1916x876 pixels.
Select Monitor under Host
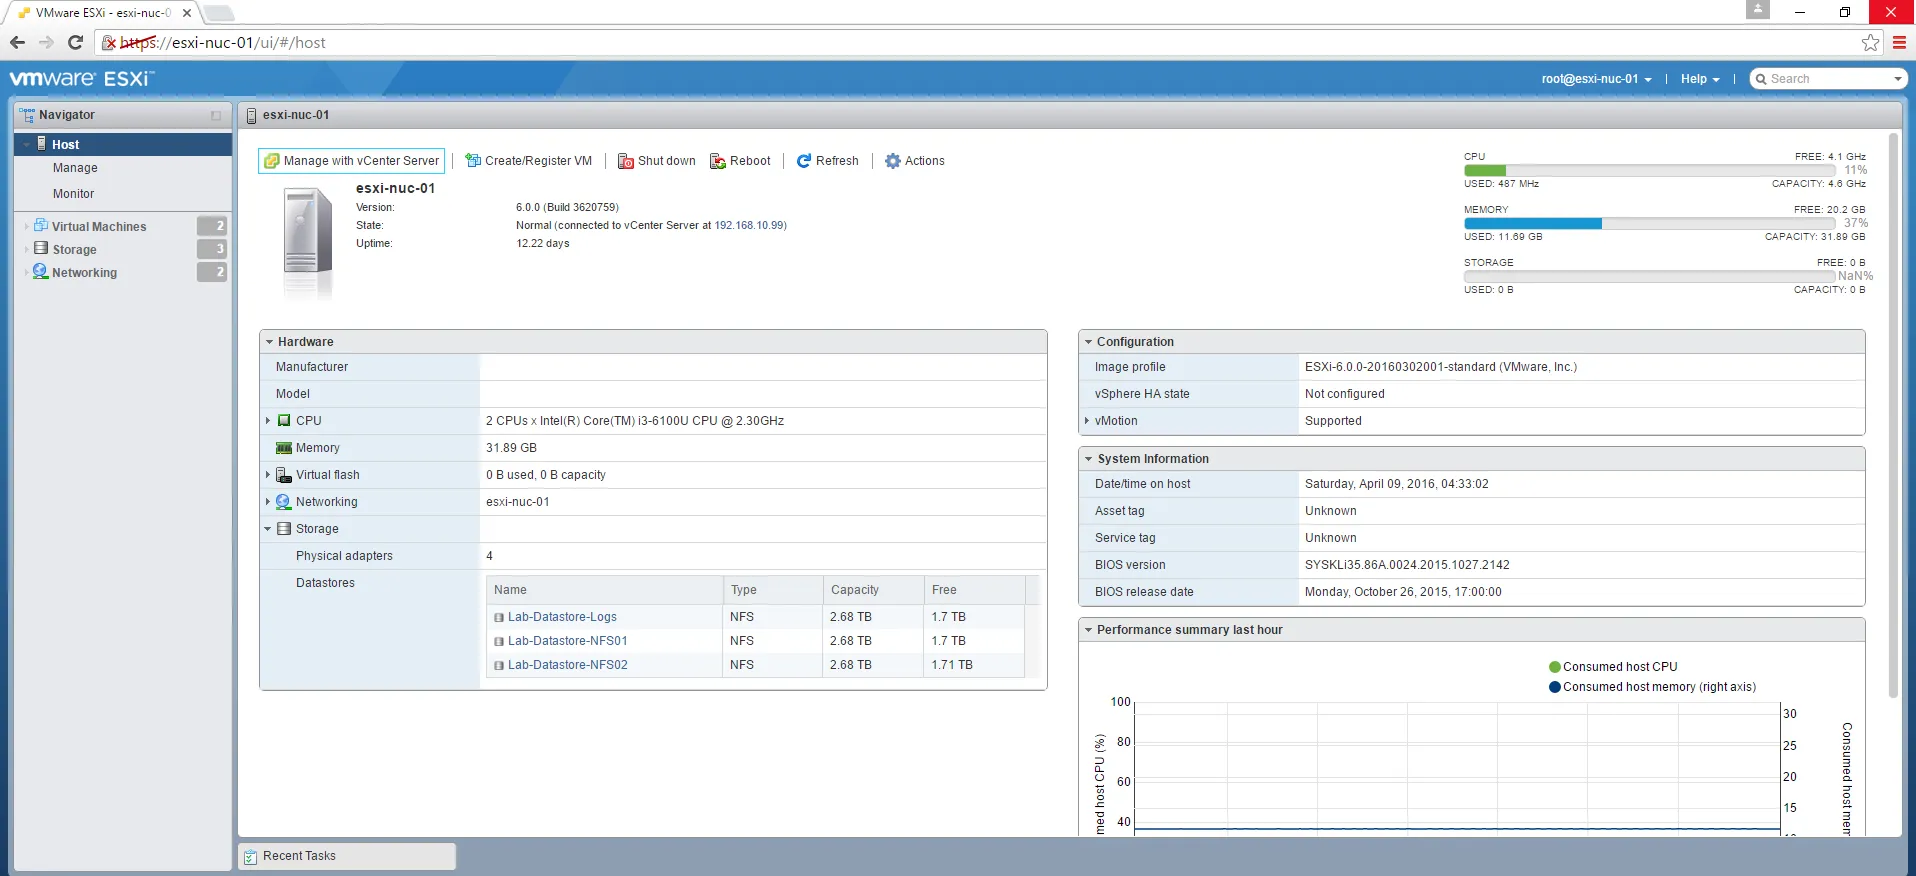[x=73, y=194]
